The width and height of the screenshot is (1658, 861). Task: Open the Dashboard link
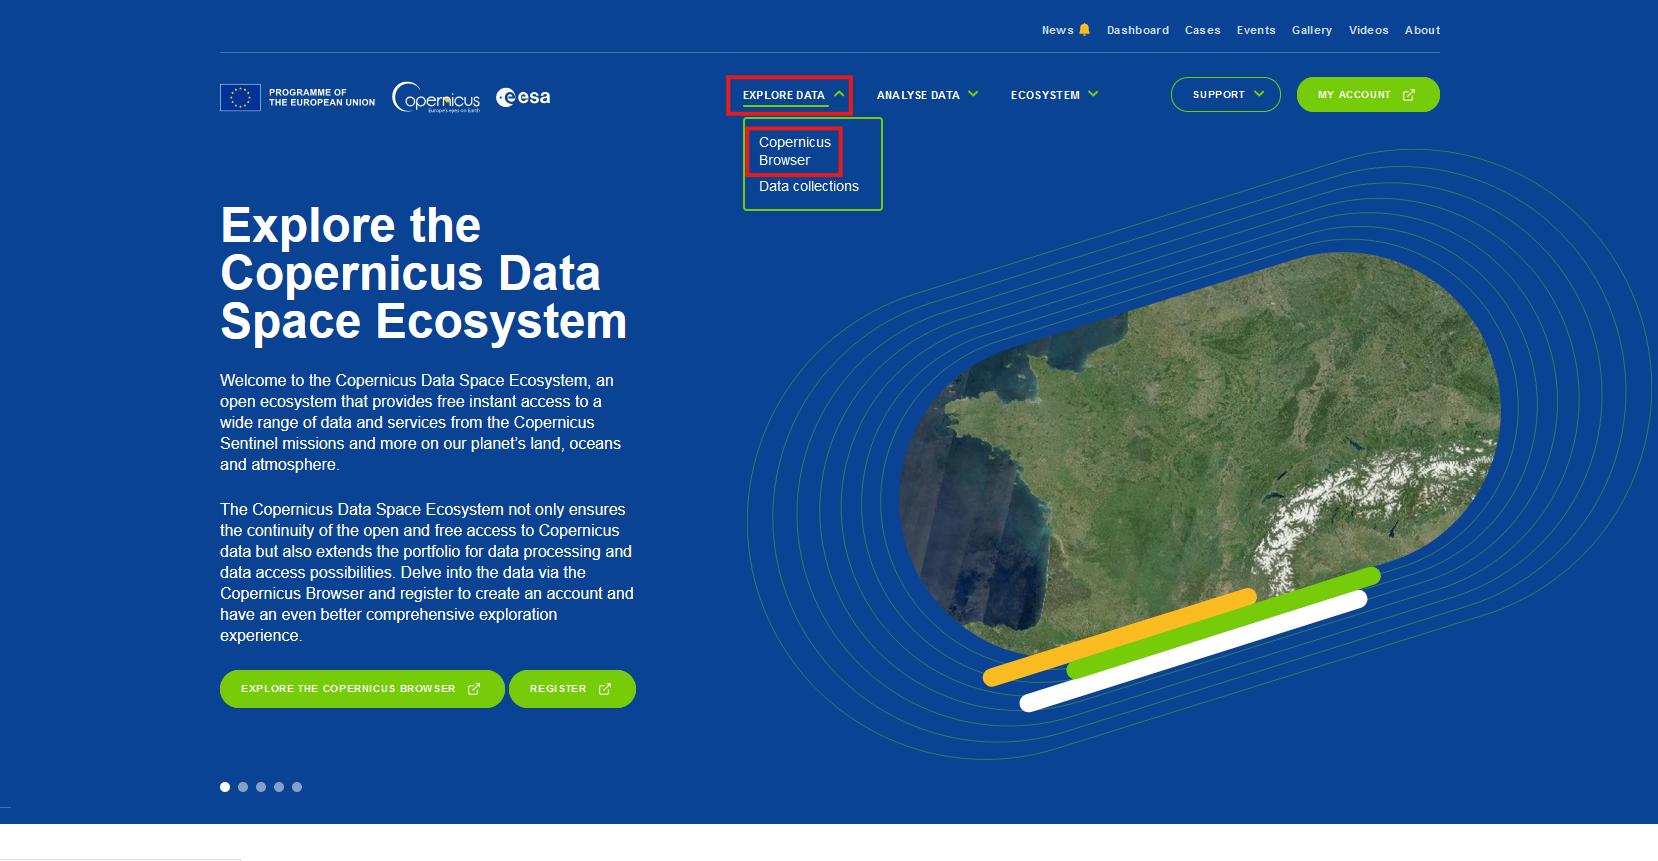click(1137, 30)
